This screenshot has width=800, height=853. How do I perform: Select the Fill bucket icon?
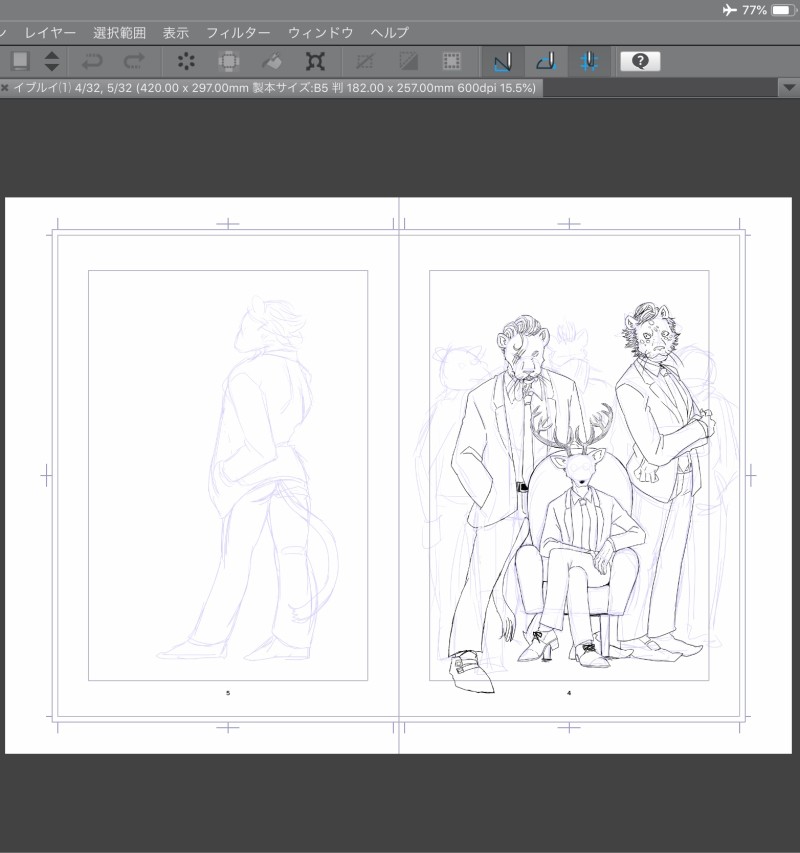[272, 61]
